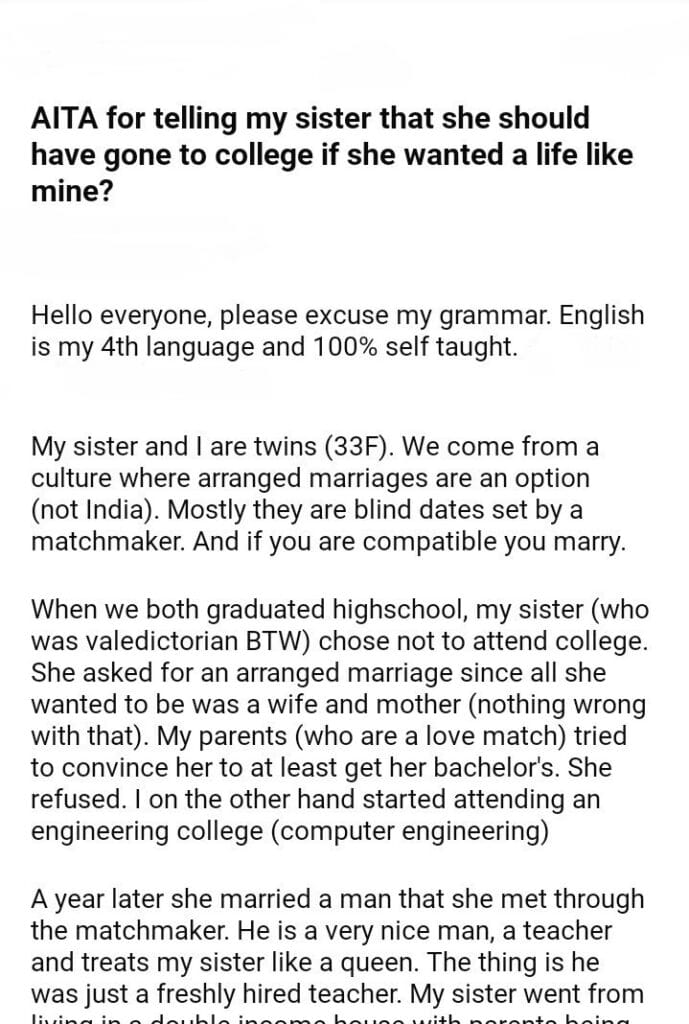Click the "Hello everyone" greeting paragraph

click(338, 333)
